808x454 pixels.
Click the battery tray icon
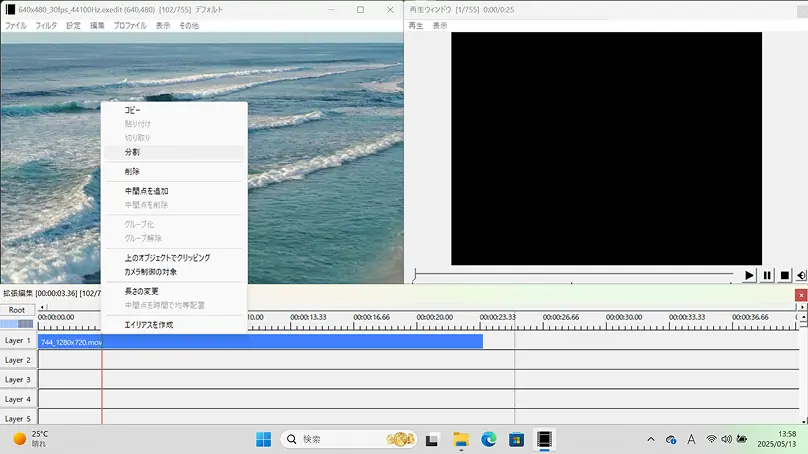point(742,439)
